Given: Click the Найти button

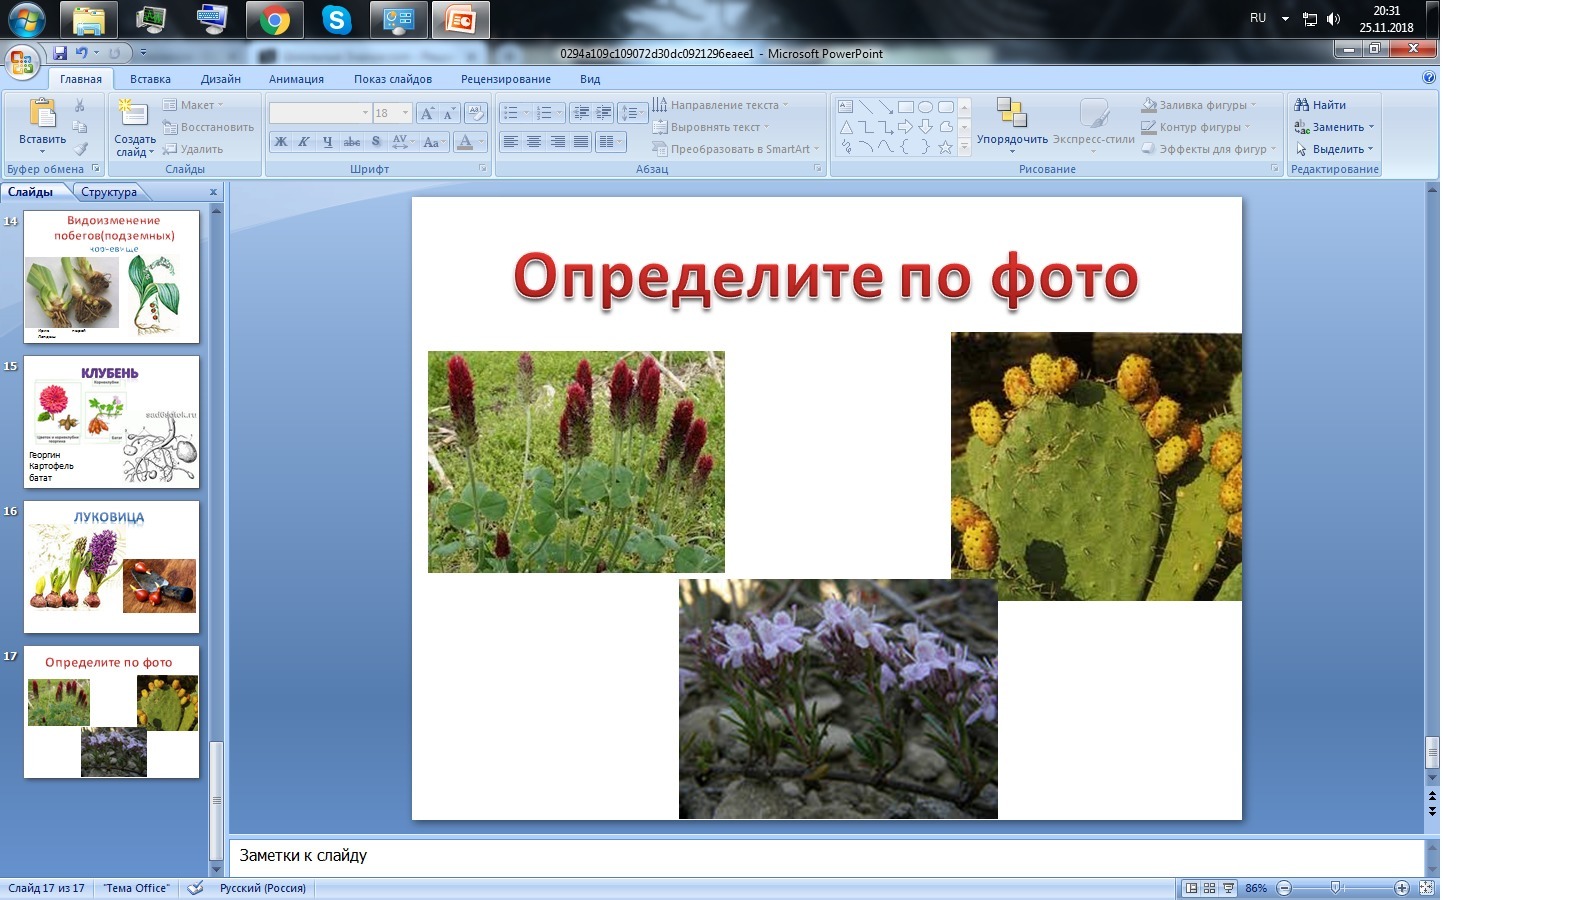Looking at the screenshot, I should 1321,105.
